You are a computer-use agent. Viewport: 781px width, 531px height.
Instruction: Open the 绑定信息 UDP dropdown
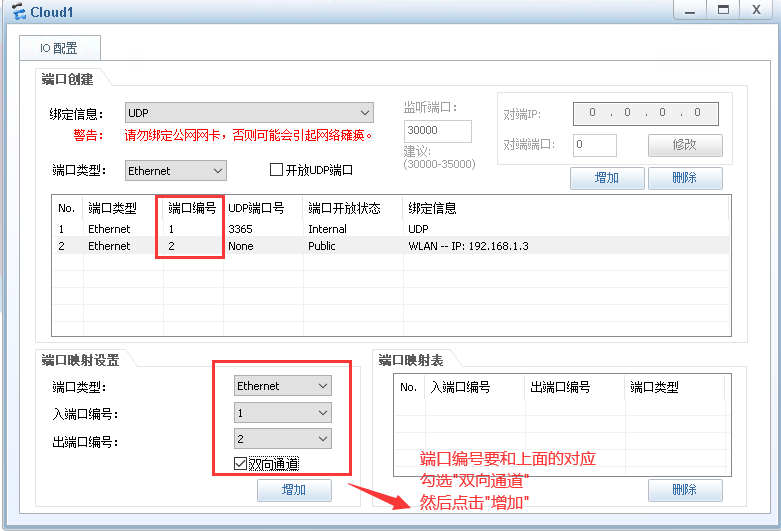pos(249,113)
